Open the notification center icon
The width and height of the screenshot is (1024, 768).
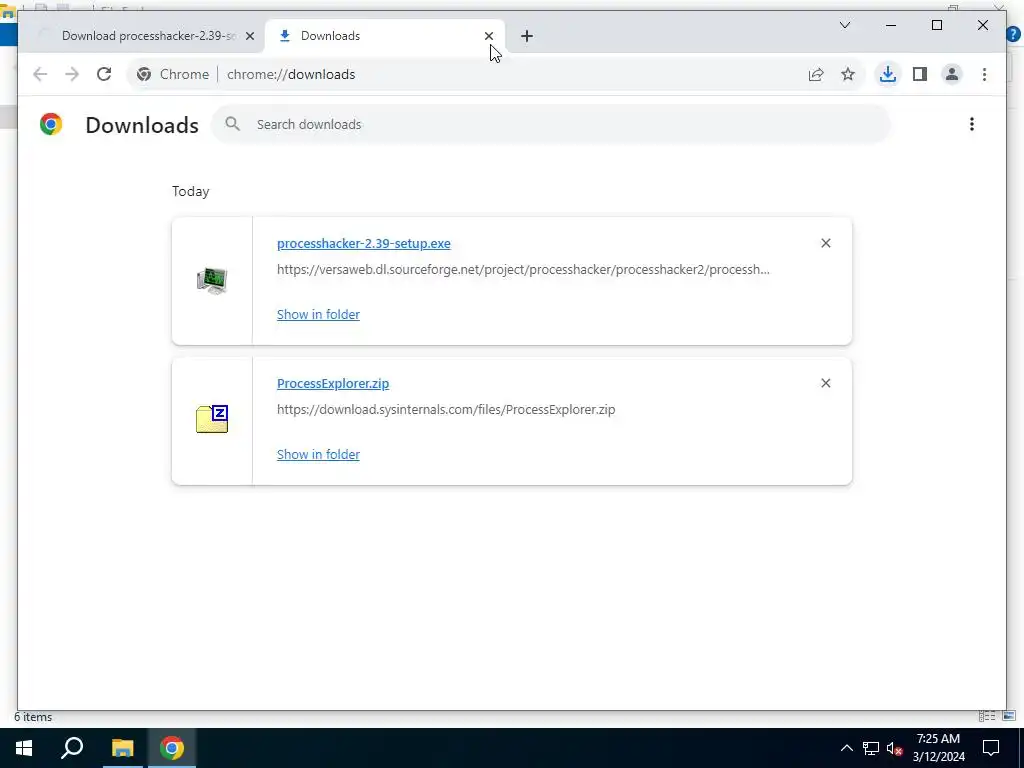(x=991, y=748)
